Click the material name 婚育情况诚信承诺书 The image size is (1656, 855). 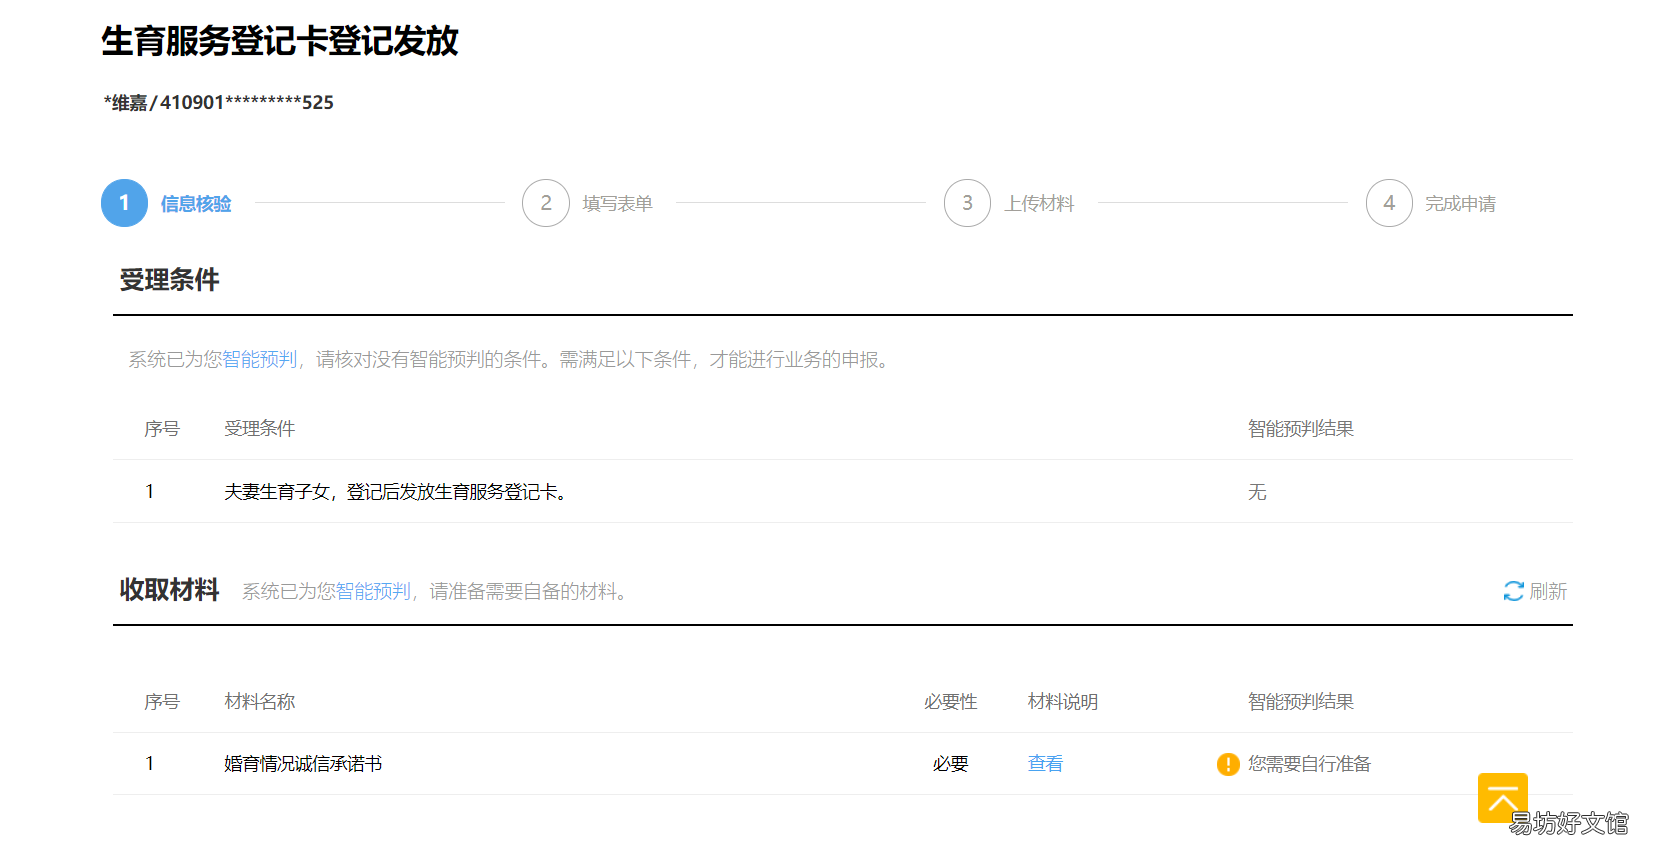click(303, 764)
